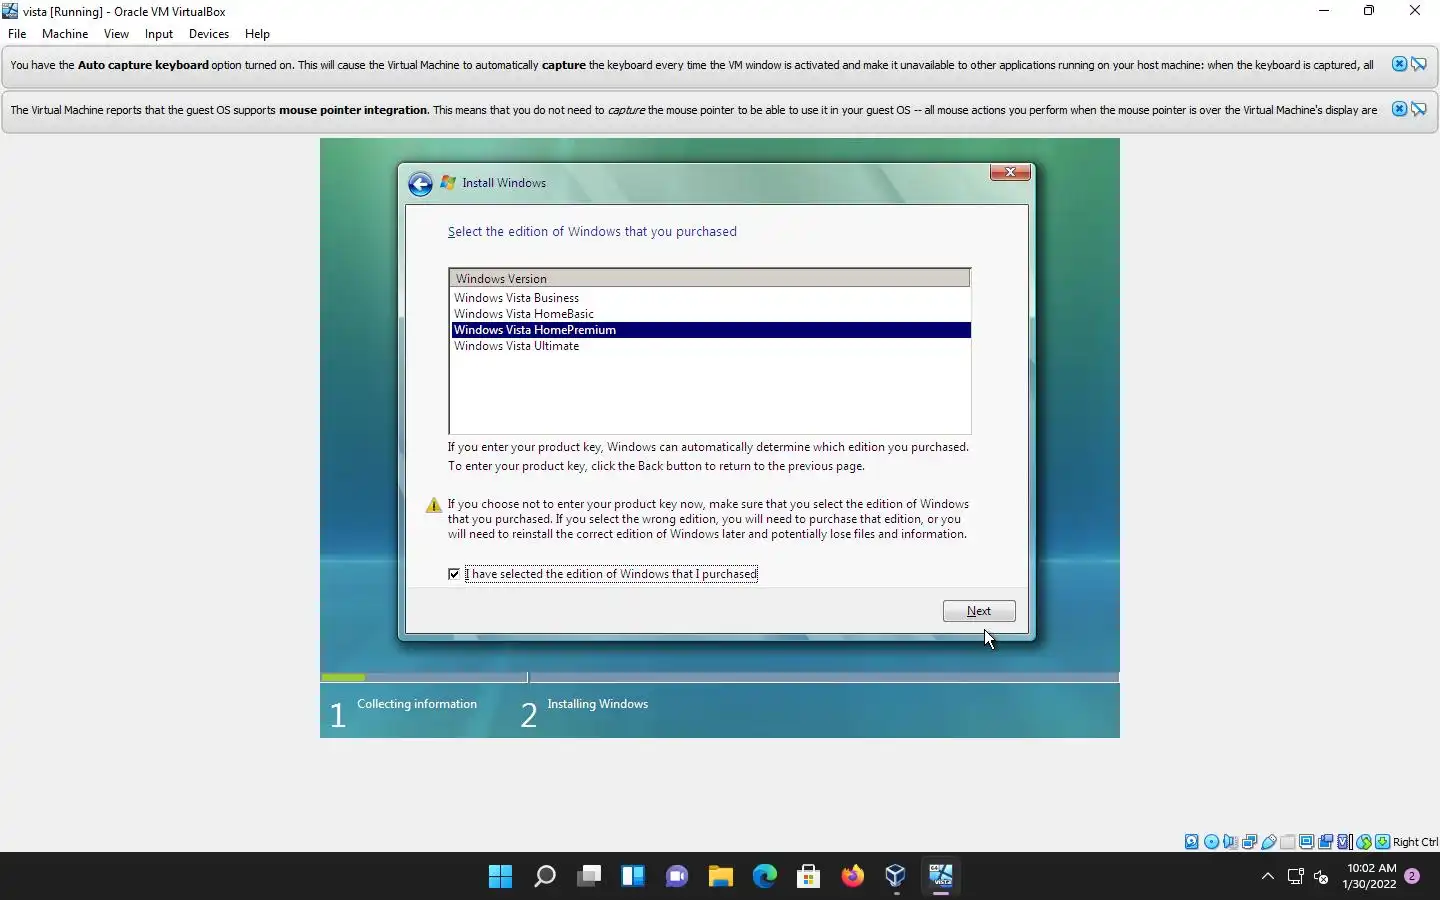The width and height of the screenshot is (1440, 900).
Task: Open the clock showing 10:02 AM
Action: point(1370,876)
